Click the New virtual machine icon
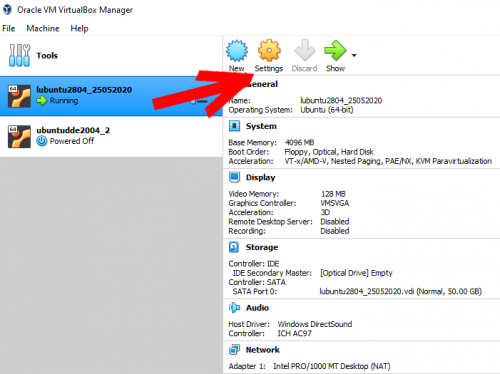Screen dimensions: 500x374 237,51
